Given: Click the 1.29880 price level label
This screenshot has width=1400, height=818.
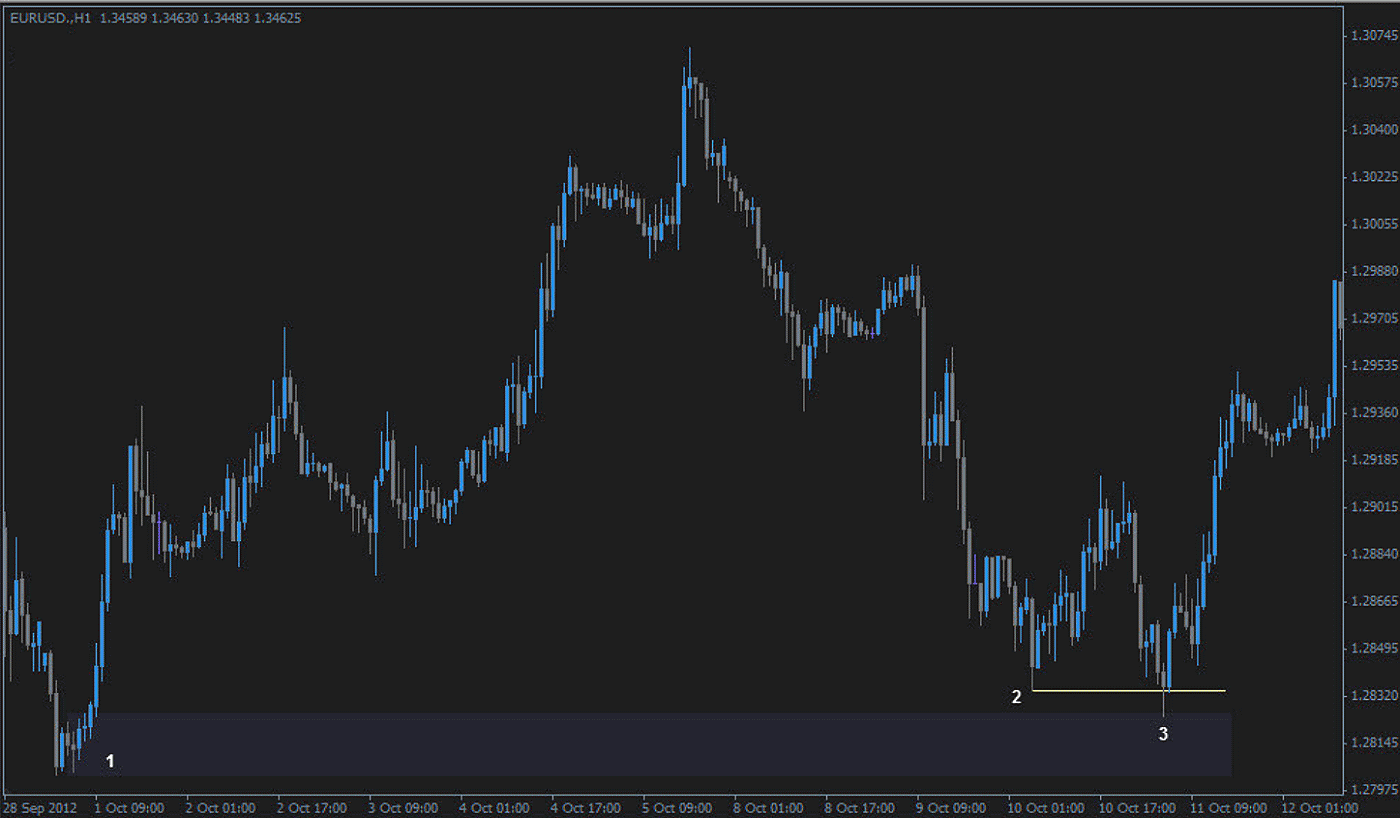Looking at the screenshot, I should 1373,269.
